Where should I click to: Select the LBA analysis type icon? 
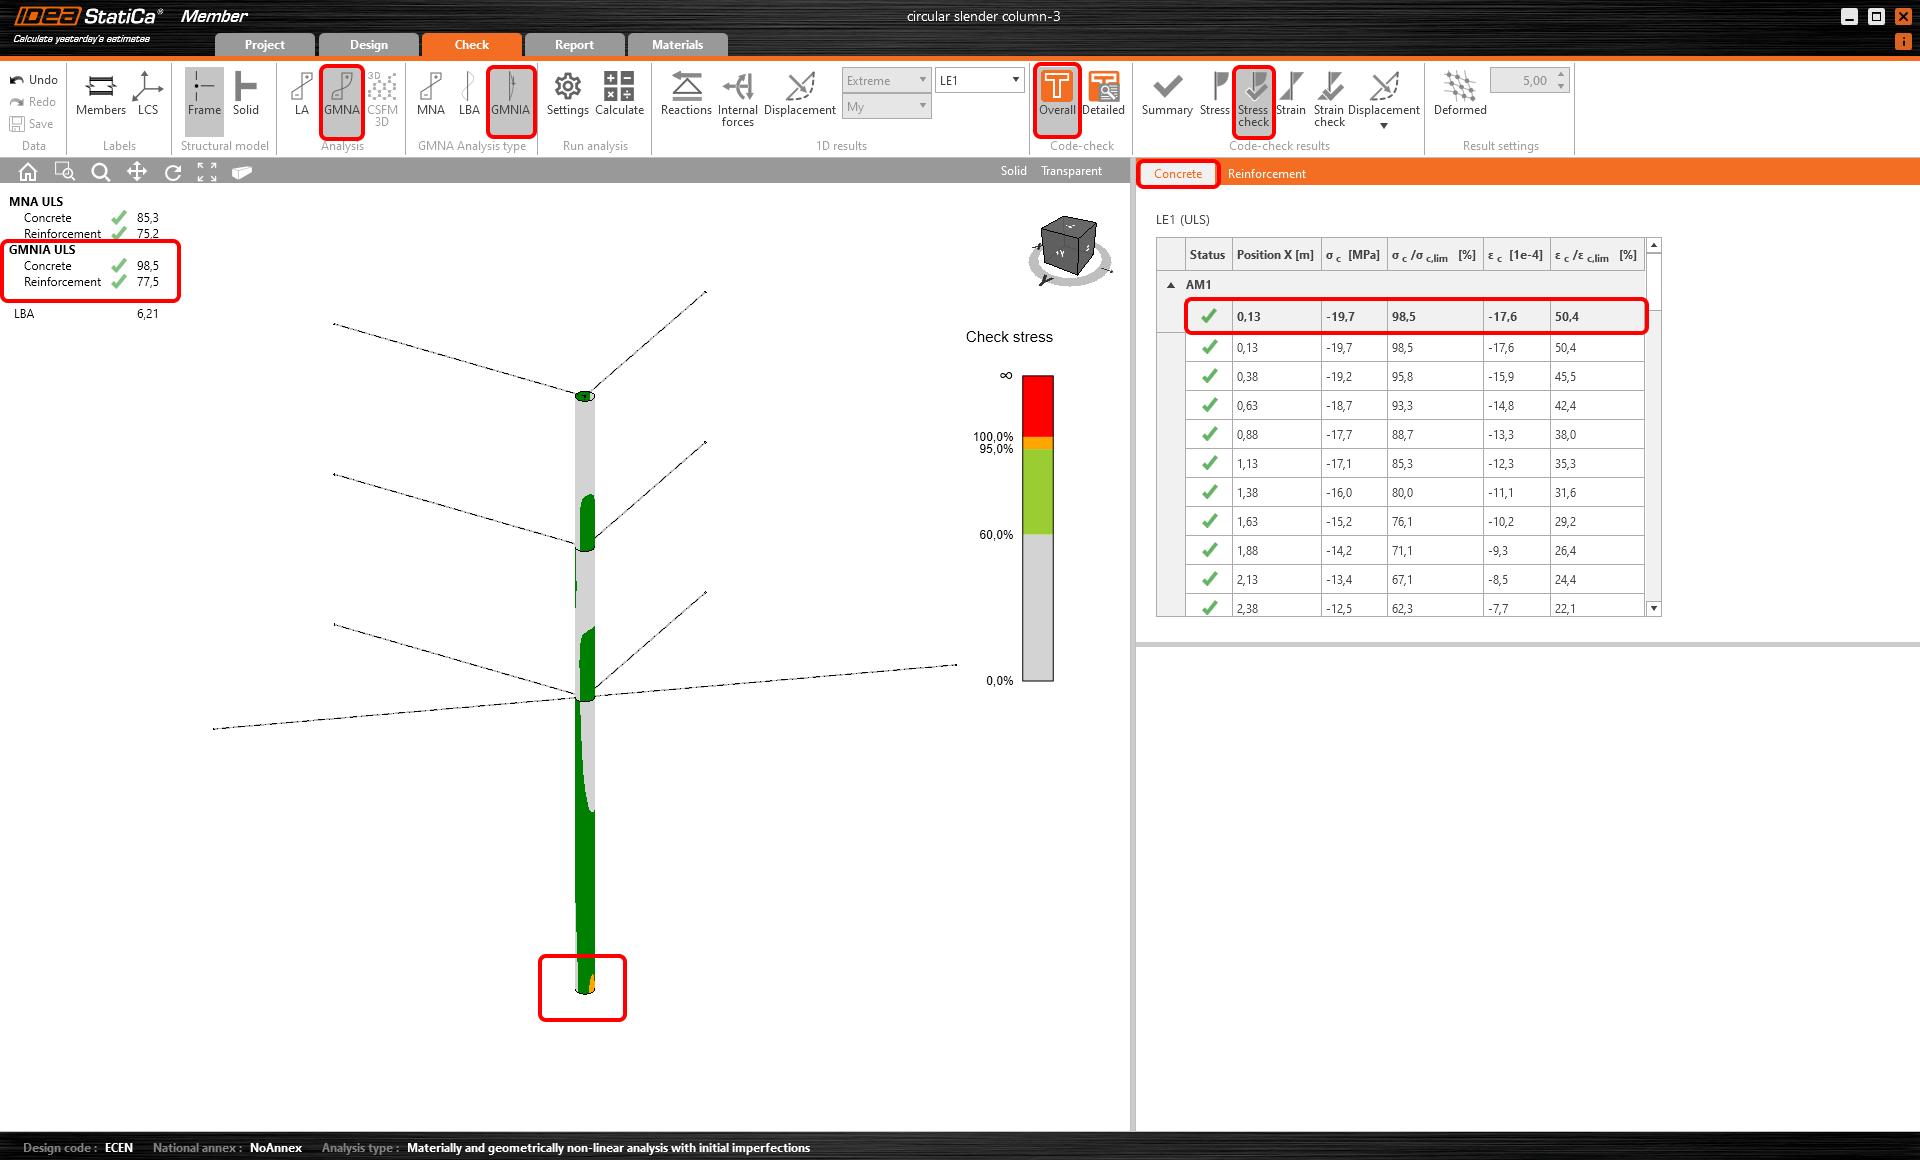click(x=468, y=94)
